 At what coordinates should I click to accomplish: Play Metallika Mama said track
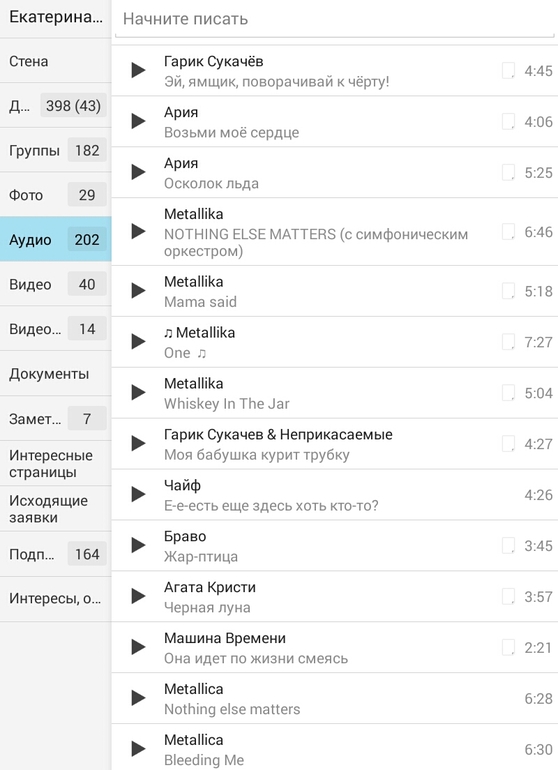(139, 291)
